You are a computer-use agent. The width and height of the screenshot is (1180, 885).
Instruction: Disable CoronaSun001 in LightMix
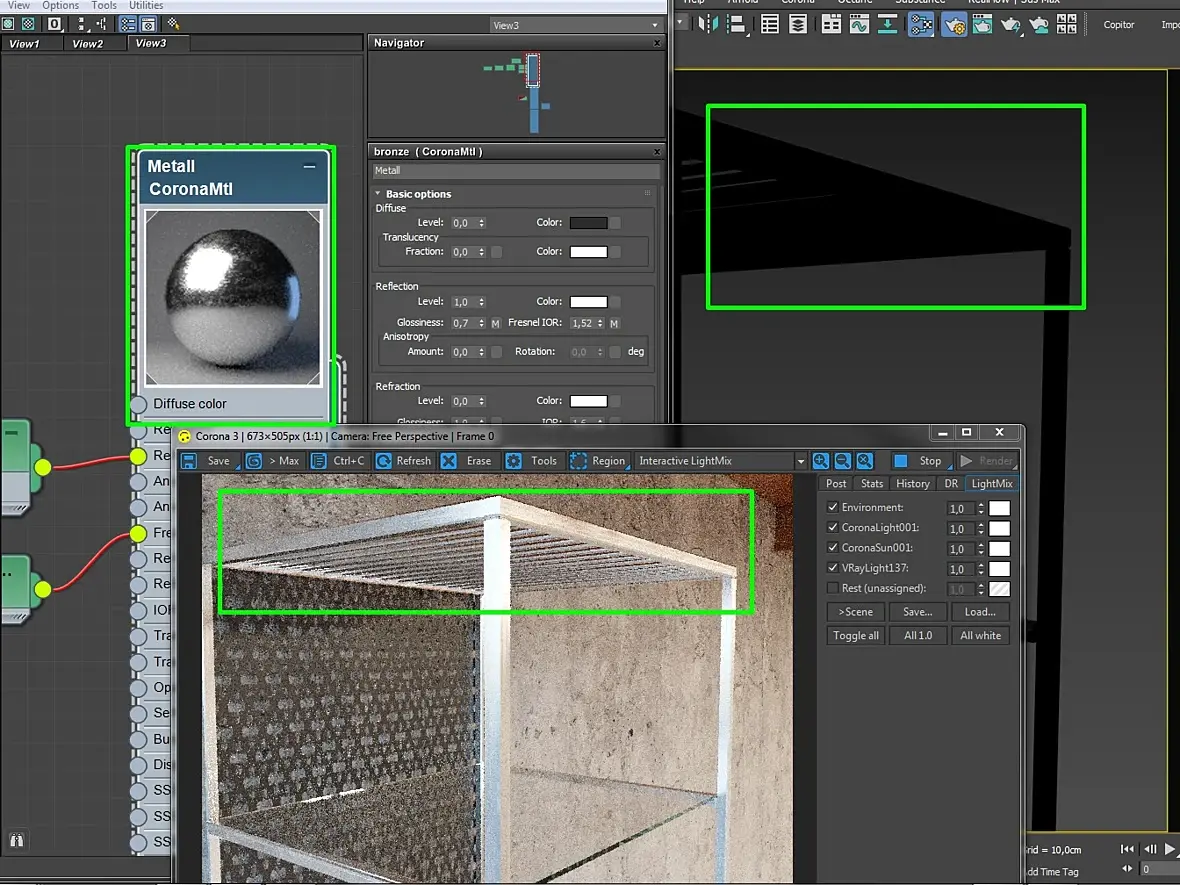[833, 548]
